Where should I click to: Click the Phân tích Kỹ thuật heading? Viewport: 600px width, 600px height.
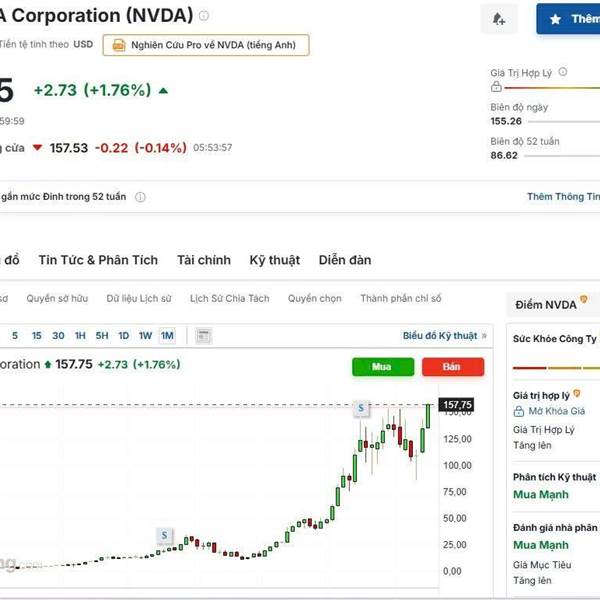tap(554, 478)
